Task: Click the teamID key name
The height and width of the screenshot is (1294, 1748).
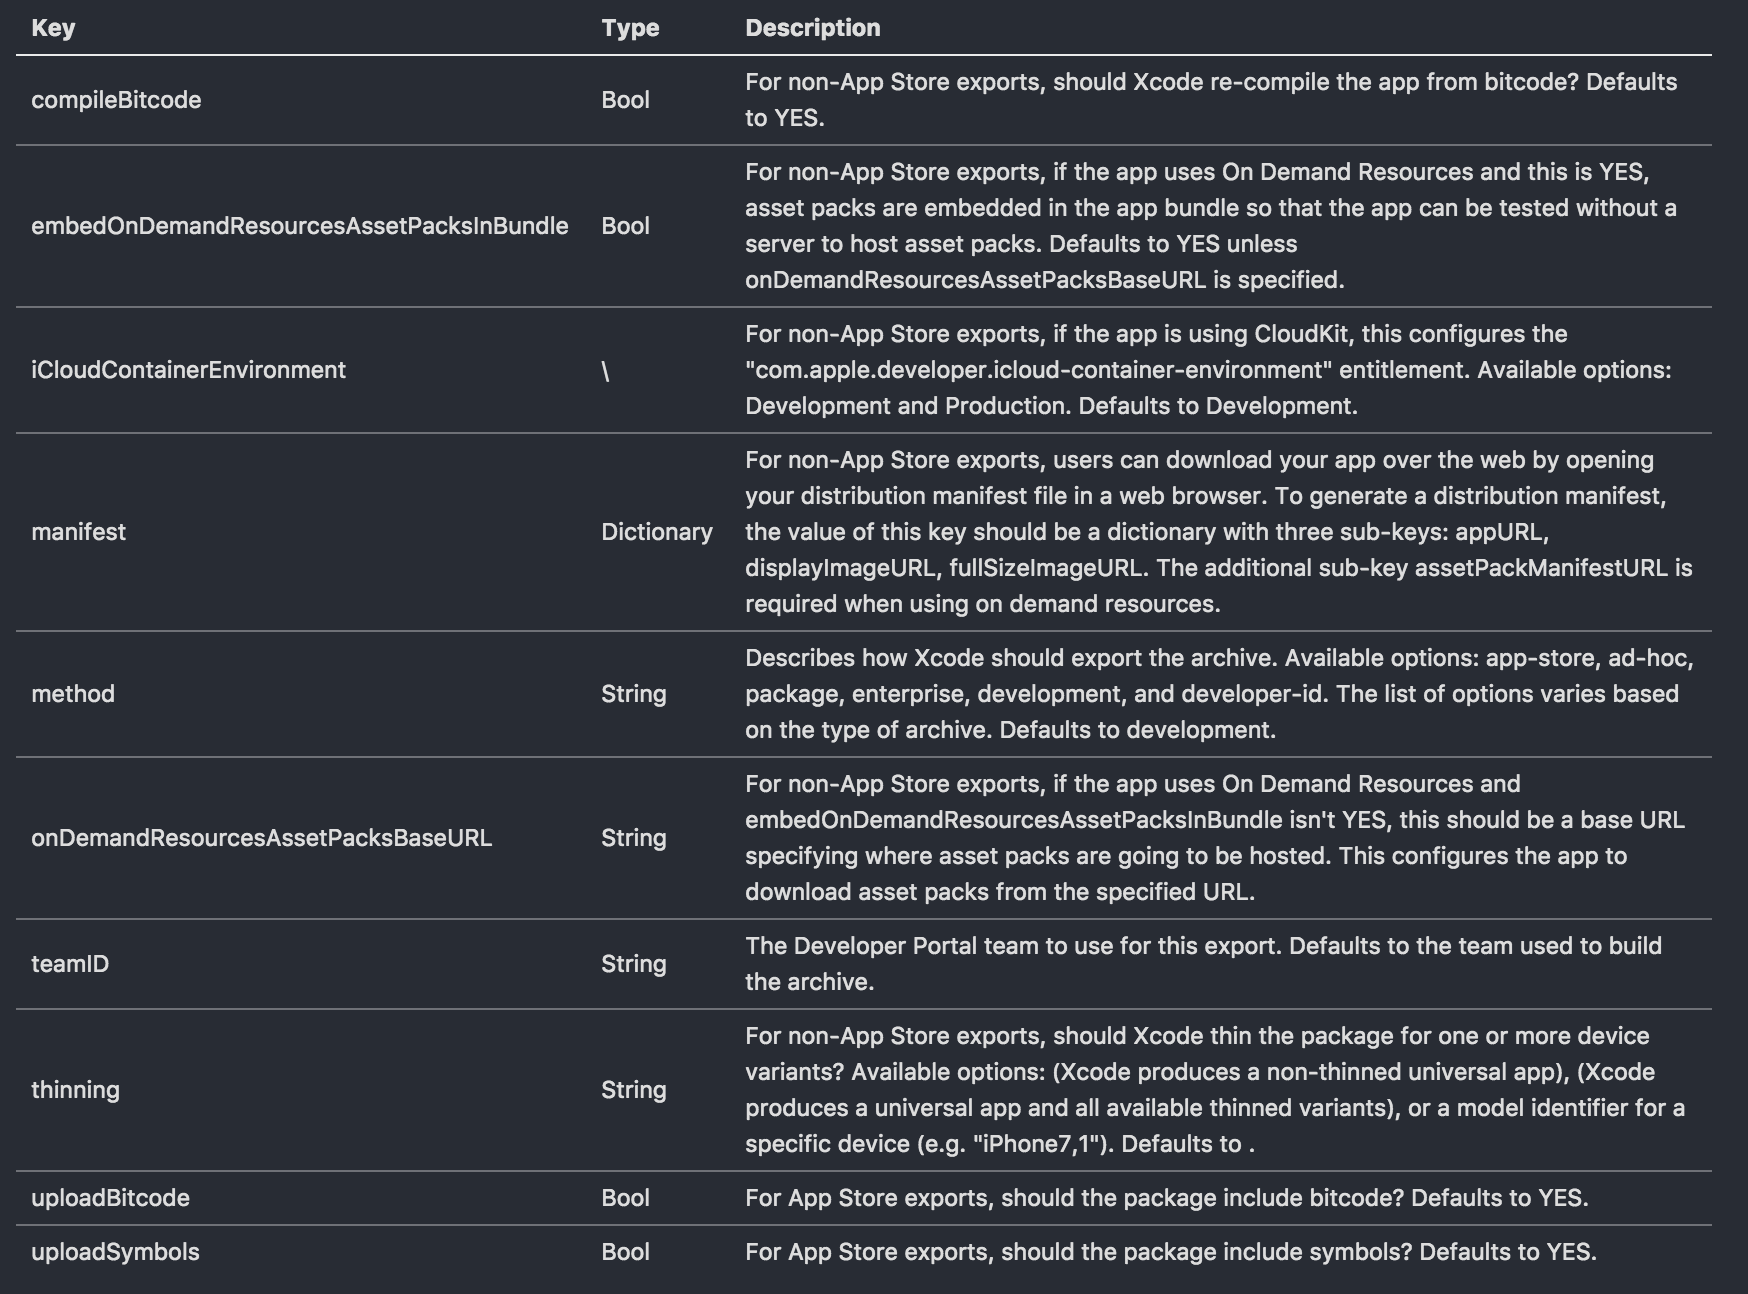Action: [x=70, y=964]
